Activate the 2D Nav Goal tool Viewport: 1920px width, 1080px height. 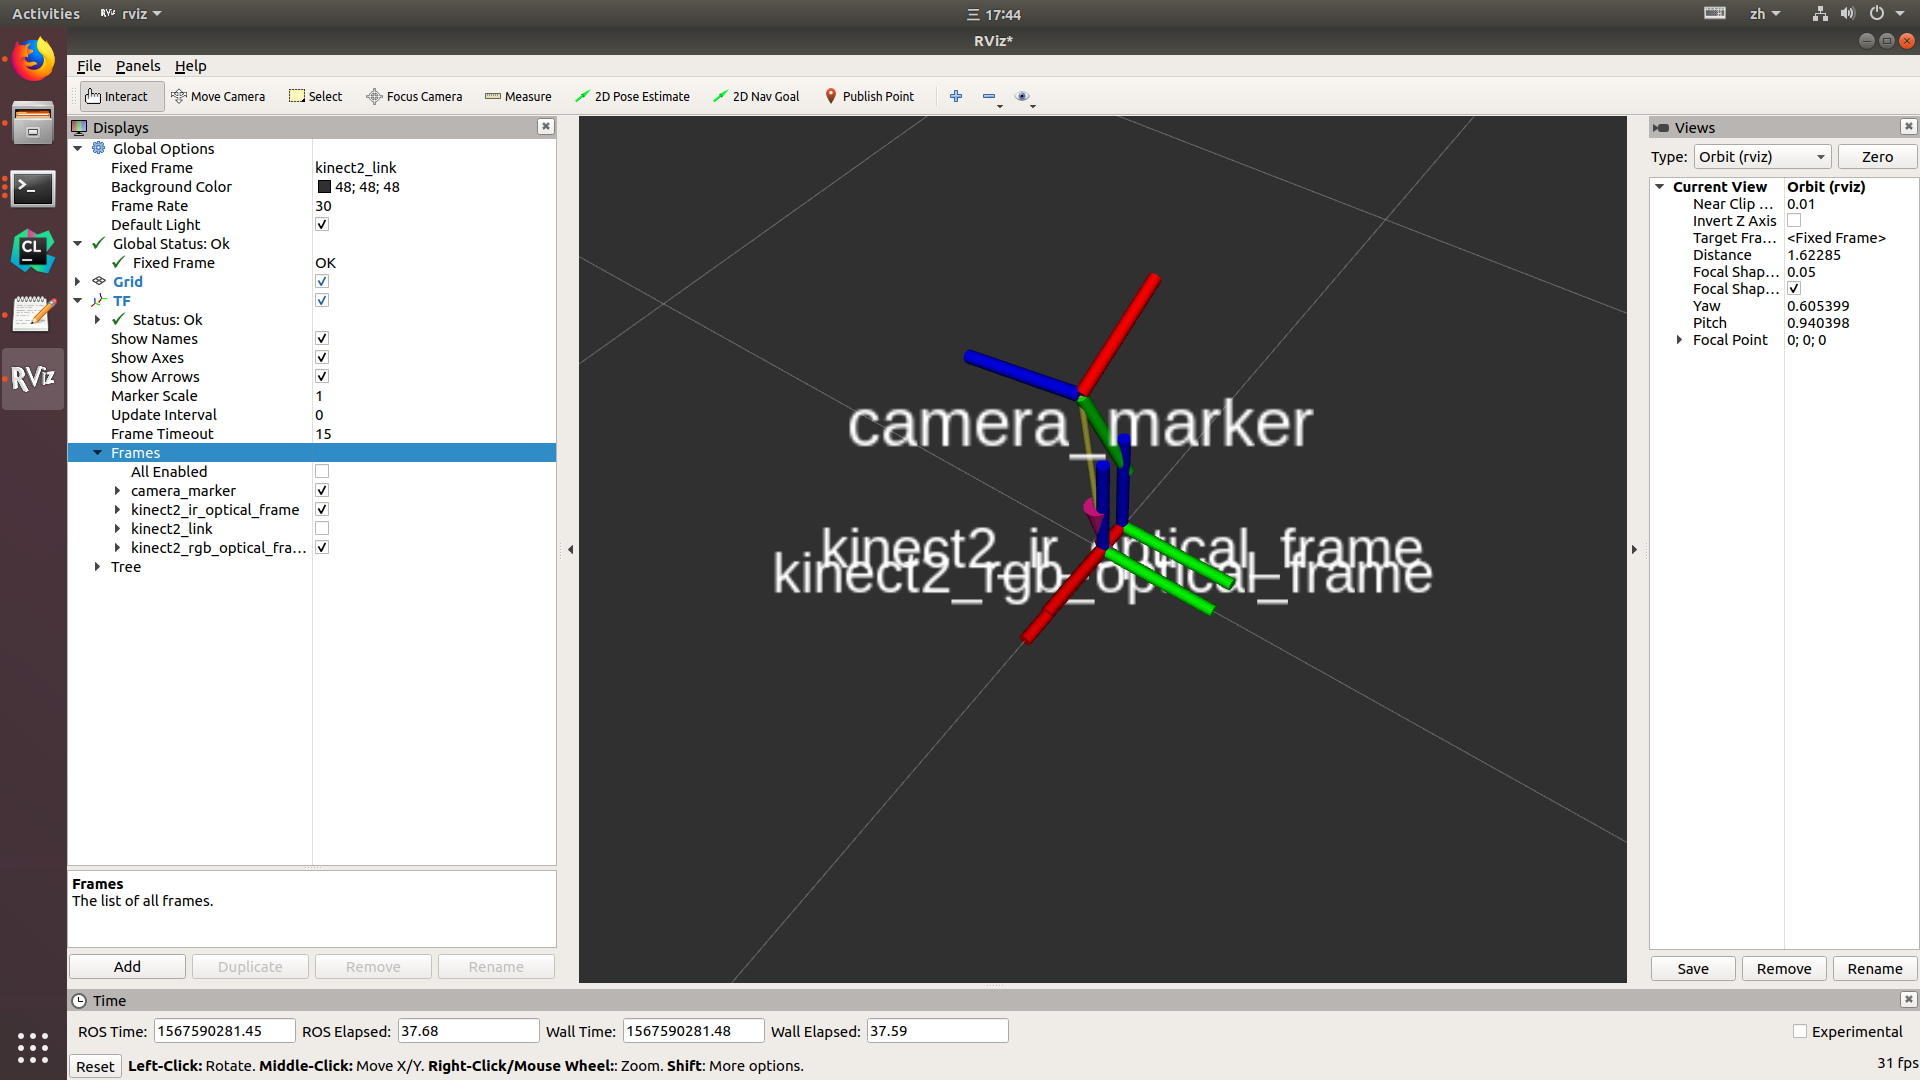[756, 96]
